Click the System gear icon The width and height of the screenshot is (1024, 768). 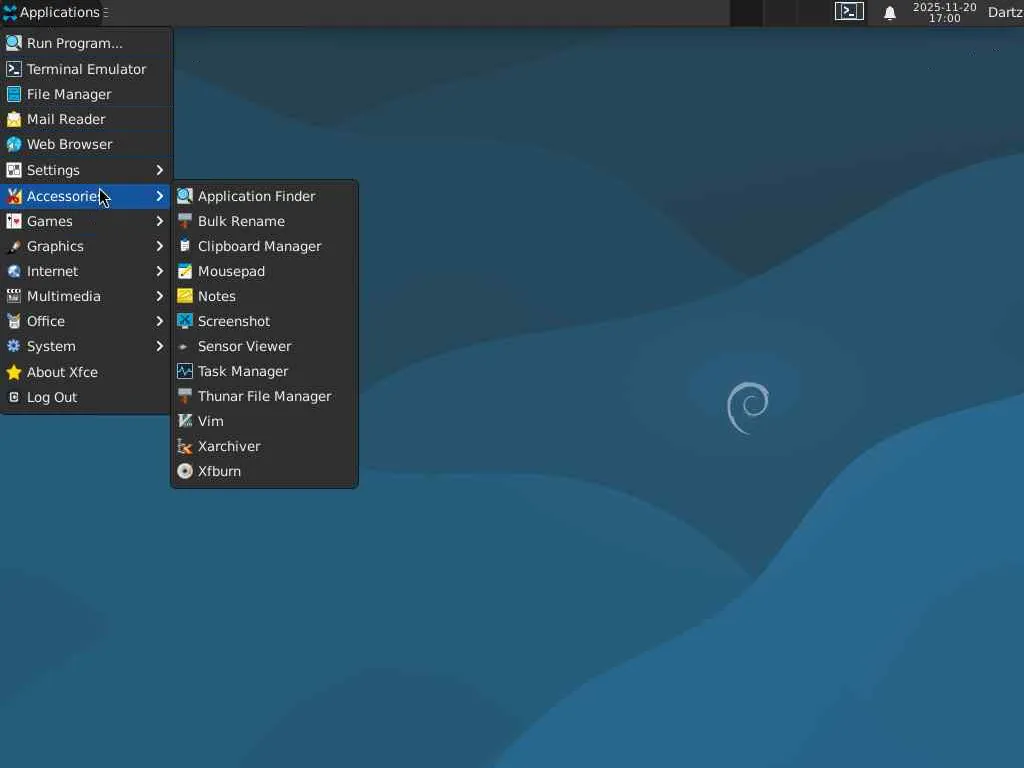tap(14, 346)
